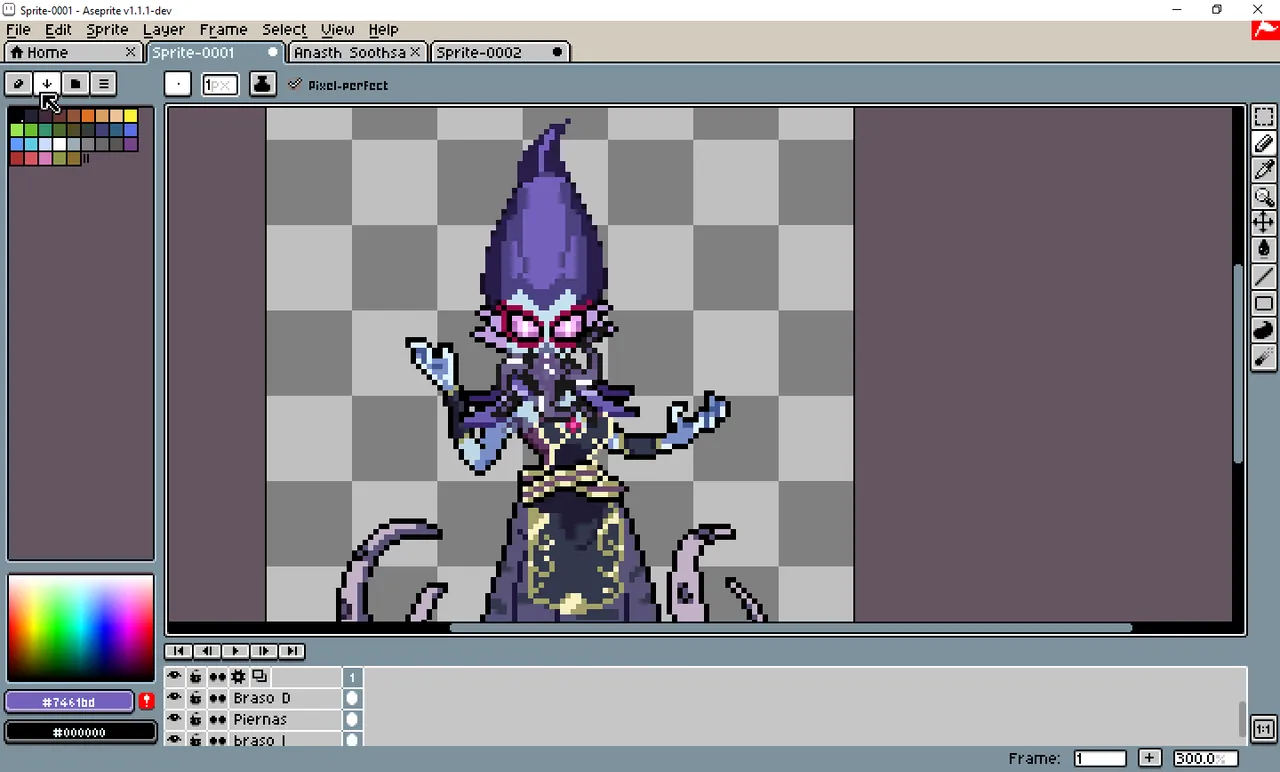This screenshot has height=772, width=1280.
Task: Lock the Braso D layer
Action: click(x=196, y=698)
